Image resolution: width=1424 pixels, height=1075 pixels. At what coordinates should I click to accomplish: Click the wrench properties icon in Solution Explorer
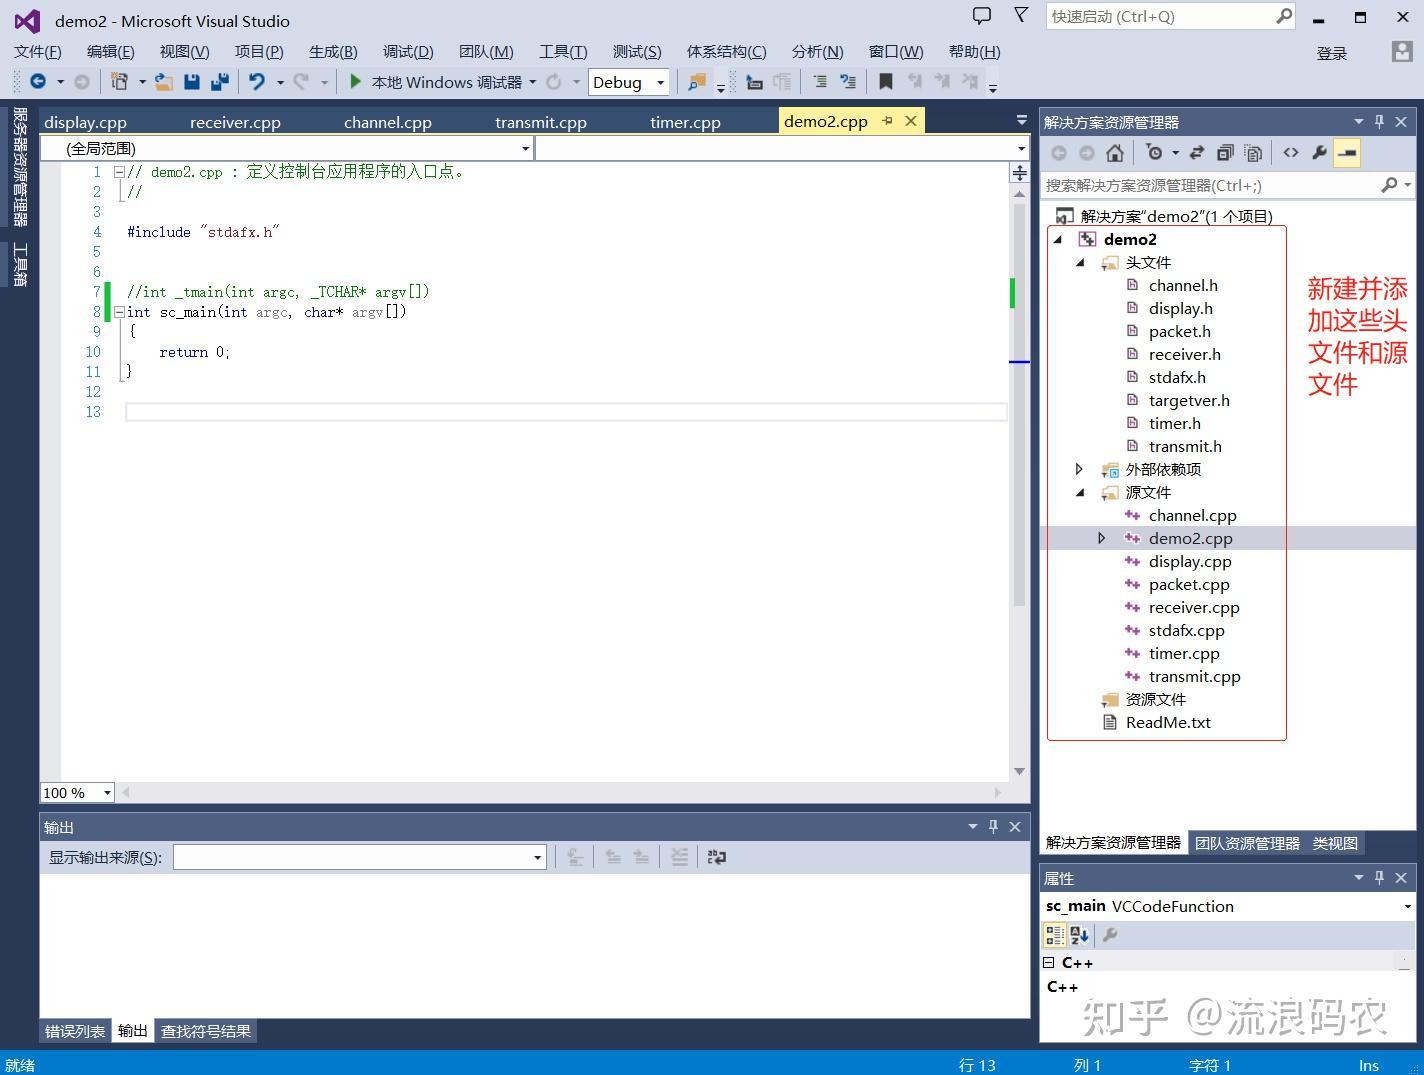(x=1319, y=153)
